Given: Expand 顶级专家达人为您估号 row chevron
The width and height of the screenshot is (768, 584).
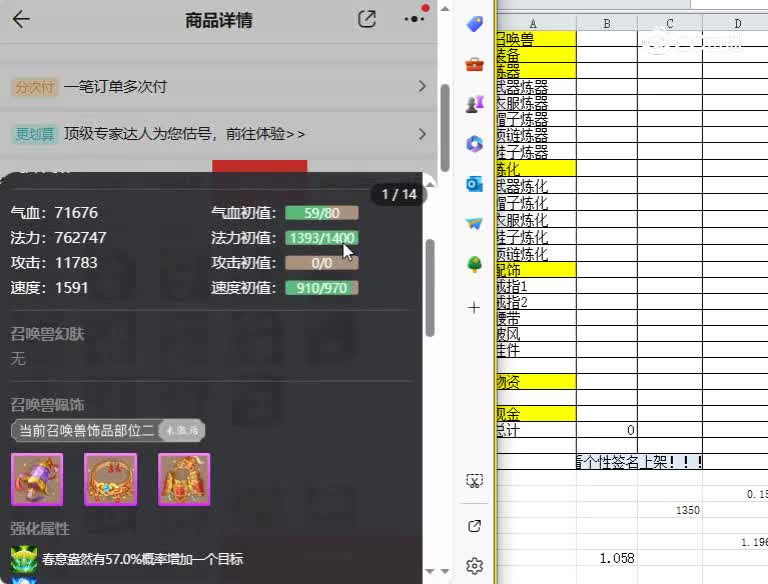Looking at the screenshot, I should 422,134.
